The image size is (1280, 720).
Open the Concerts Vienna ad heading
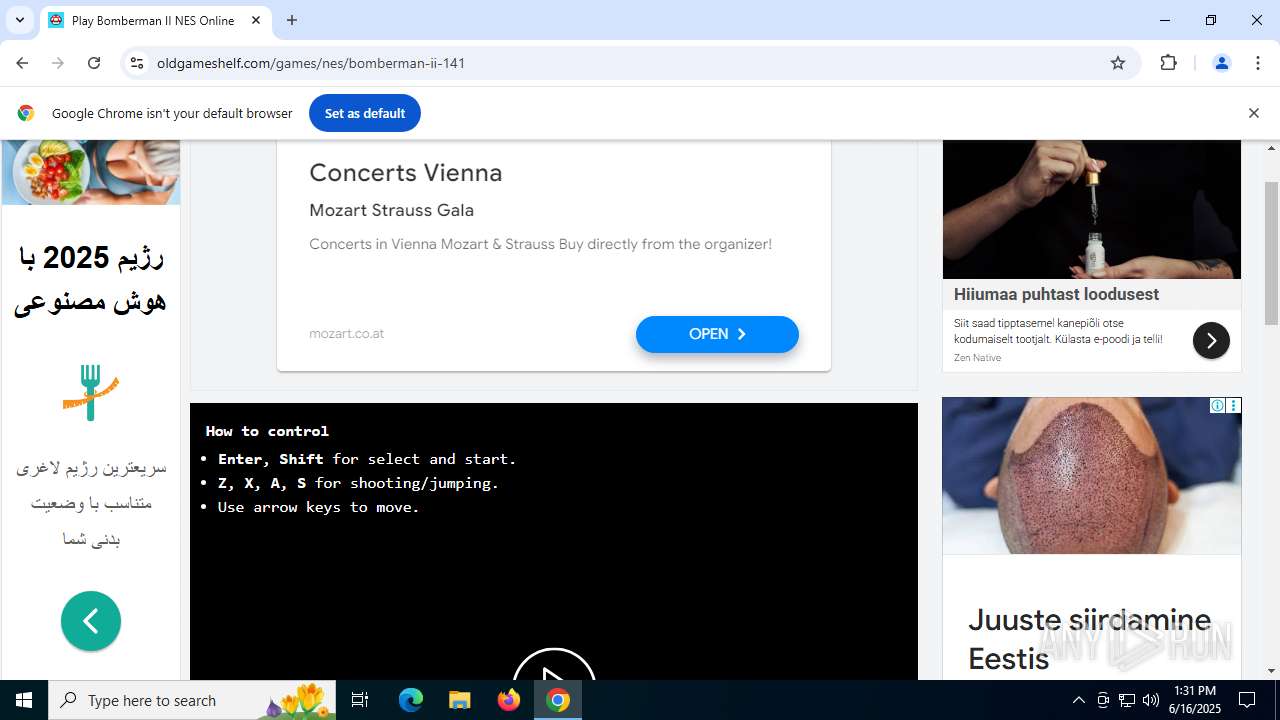406,173
